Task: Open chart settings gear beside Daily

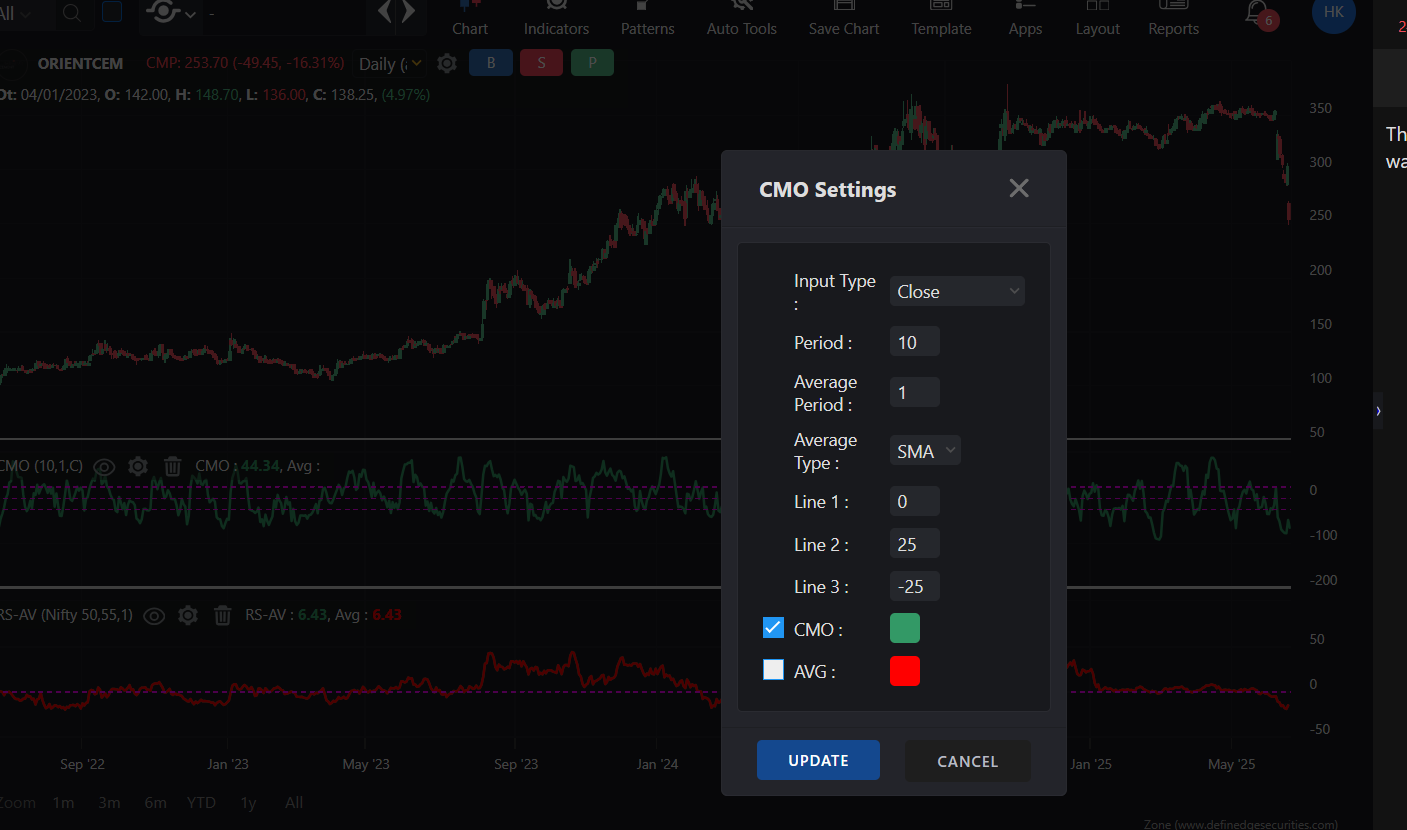Action: click(x=447, y=63)
